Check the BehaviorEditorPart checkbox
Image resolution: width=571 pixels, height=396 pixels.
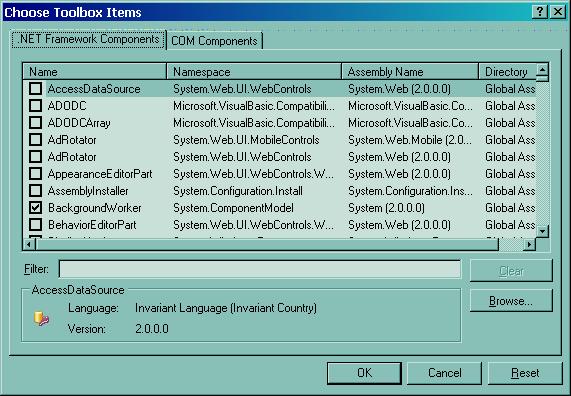point(35,225)
